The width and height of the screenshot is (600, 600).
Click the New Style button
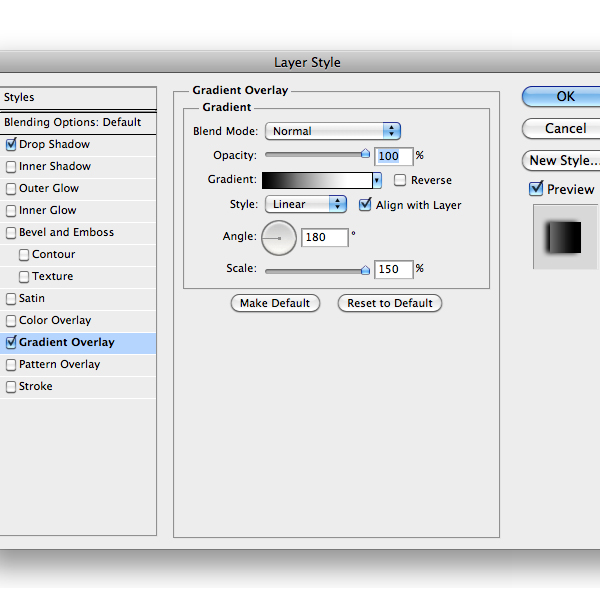point(561,161)
